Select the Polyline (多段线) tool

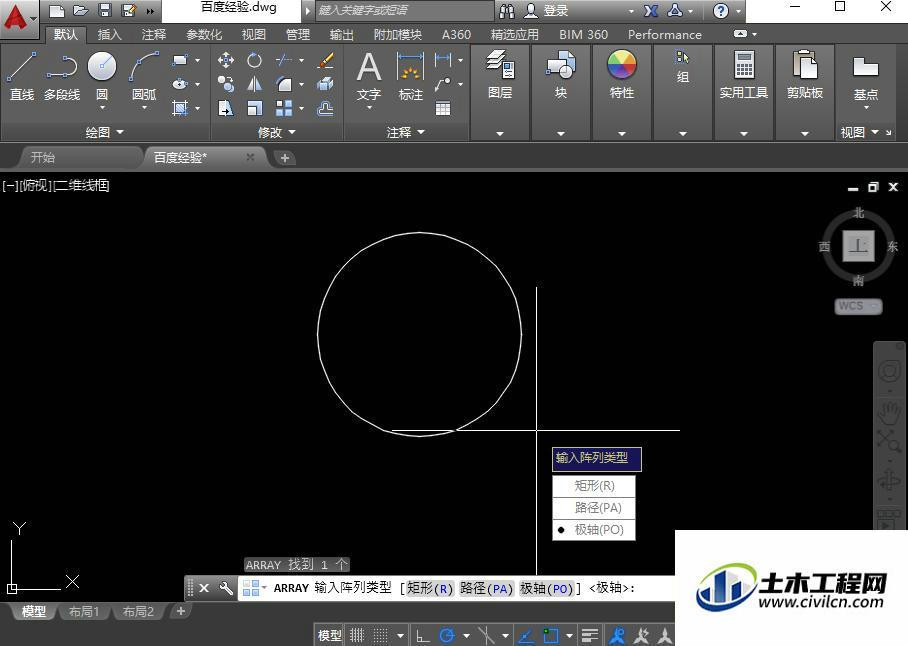62,75
